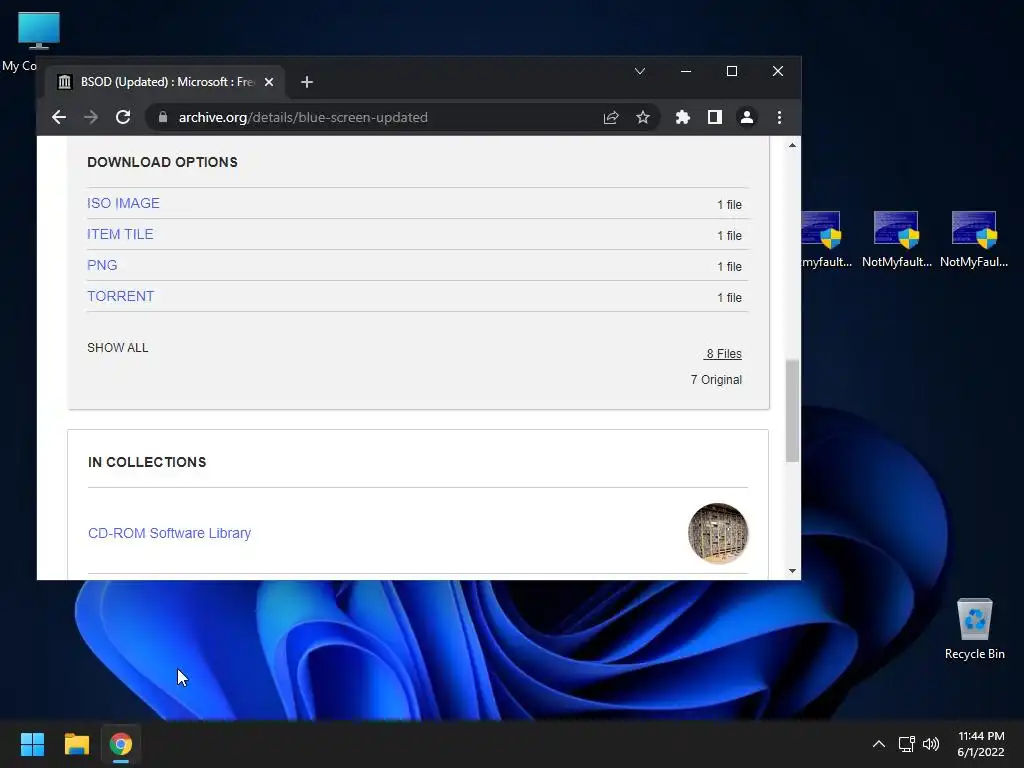Click scrollbar up arrow
Image resolution: width=1024 pixels, height=768 pixels.
792,145
